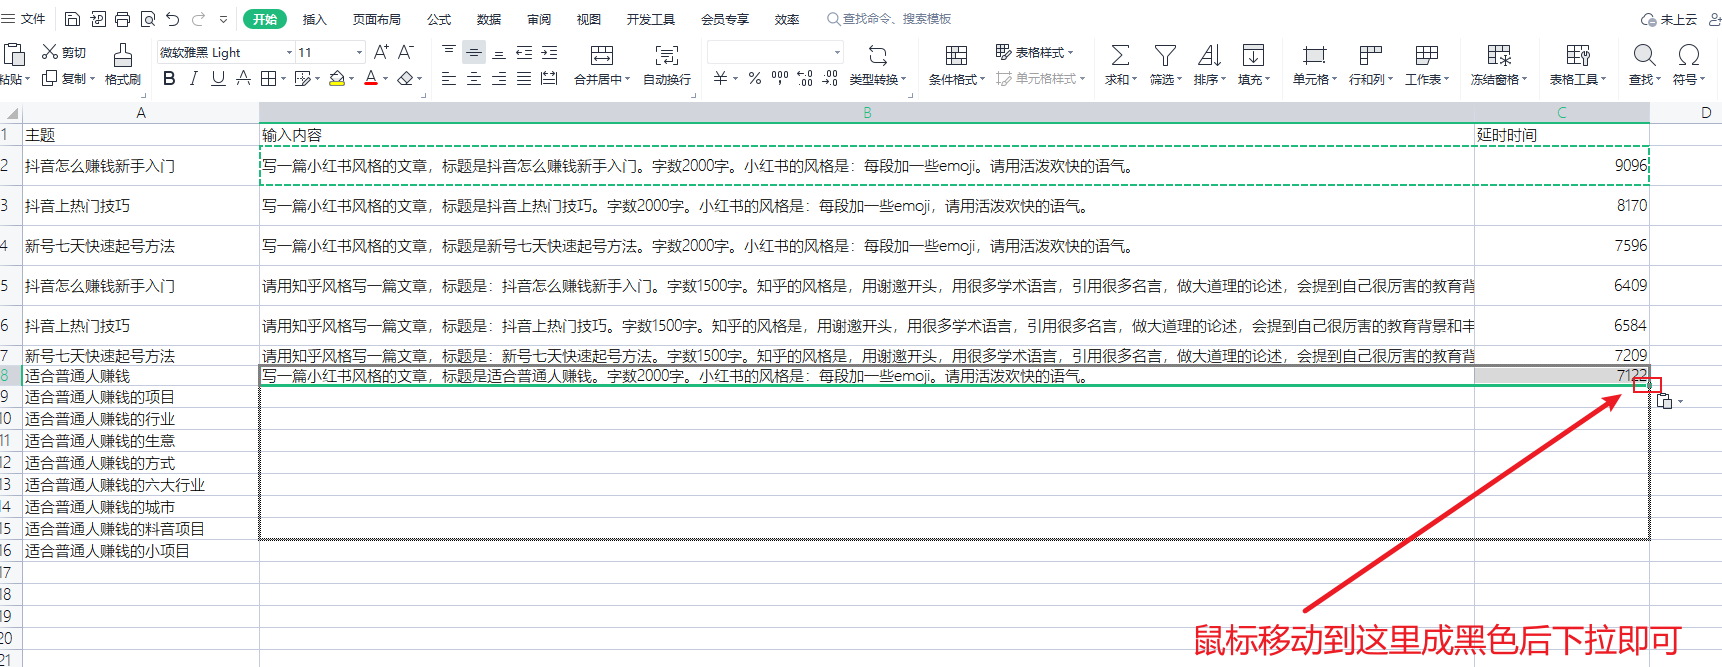The image size is (1722, 667).
Task: Click the 复制 copy button
Action: pyautogui.click(x=68, y=78)
